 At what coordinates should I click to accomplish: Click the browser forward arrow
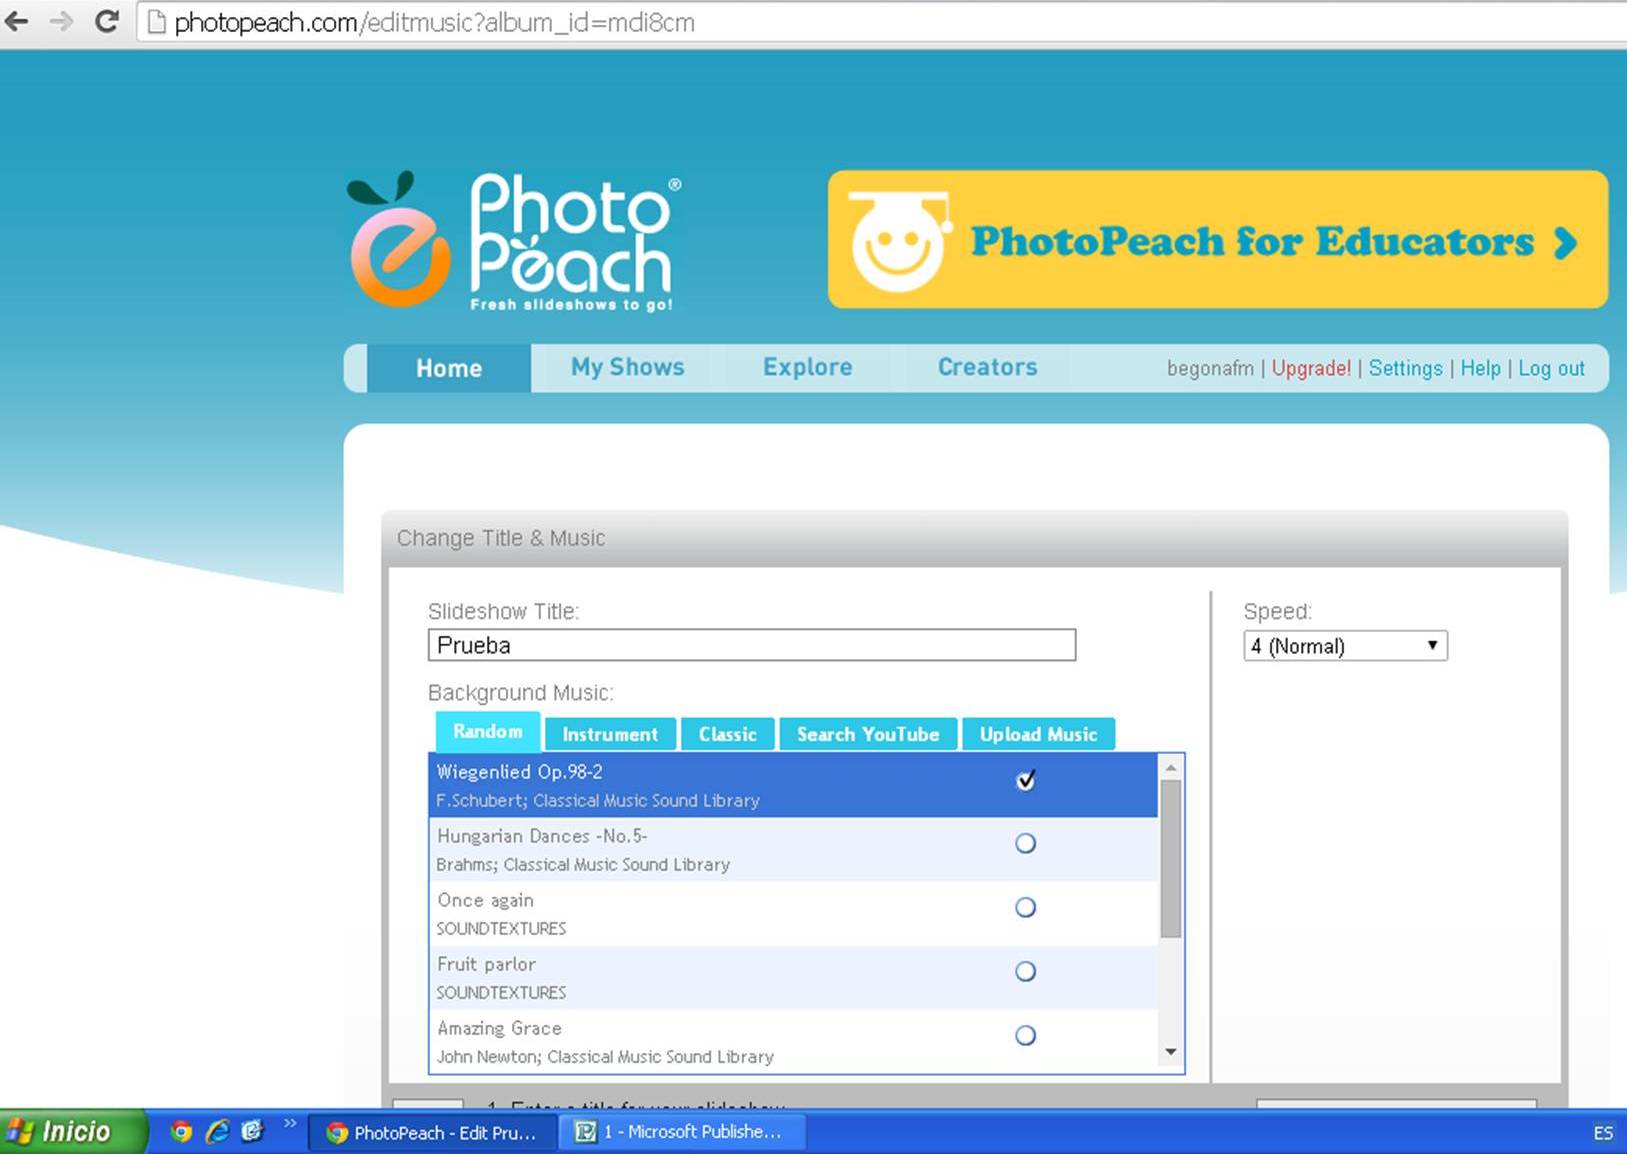pos(62,22)
